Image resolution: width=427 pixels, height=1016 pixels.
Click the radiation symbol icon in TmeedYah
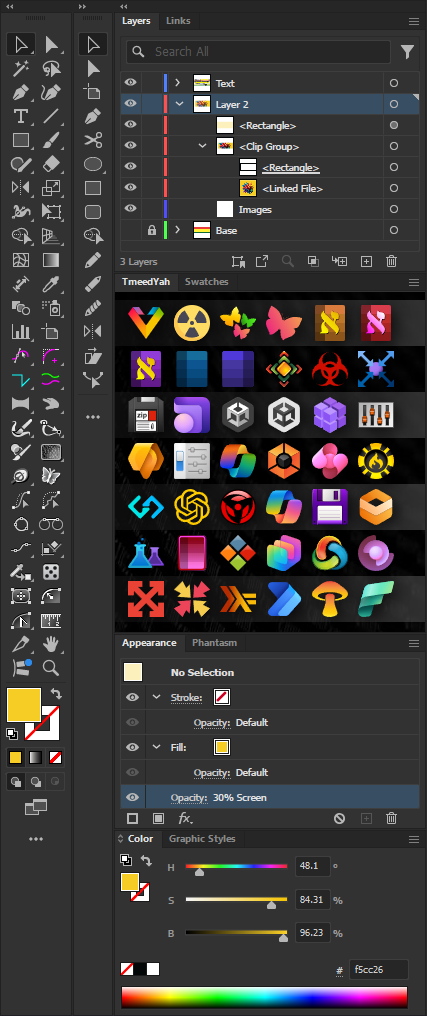pyautogui.click(x=192, y=323)
